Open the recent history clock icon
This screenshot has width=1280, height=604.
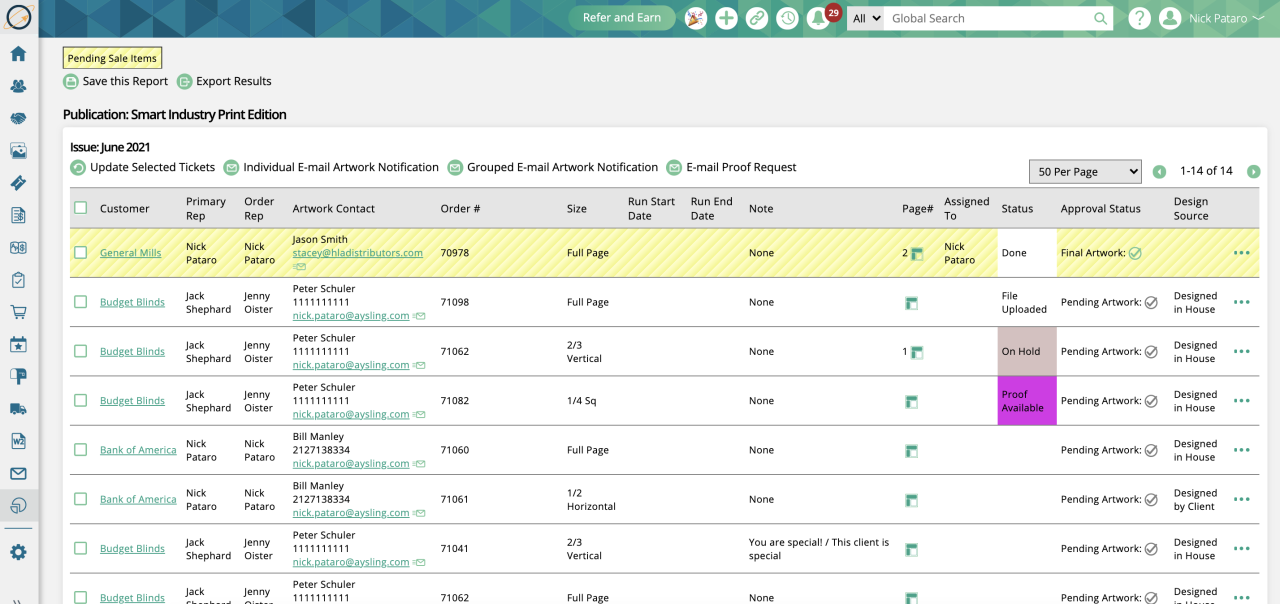click(787, 18)
